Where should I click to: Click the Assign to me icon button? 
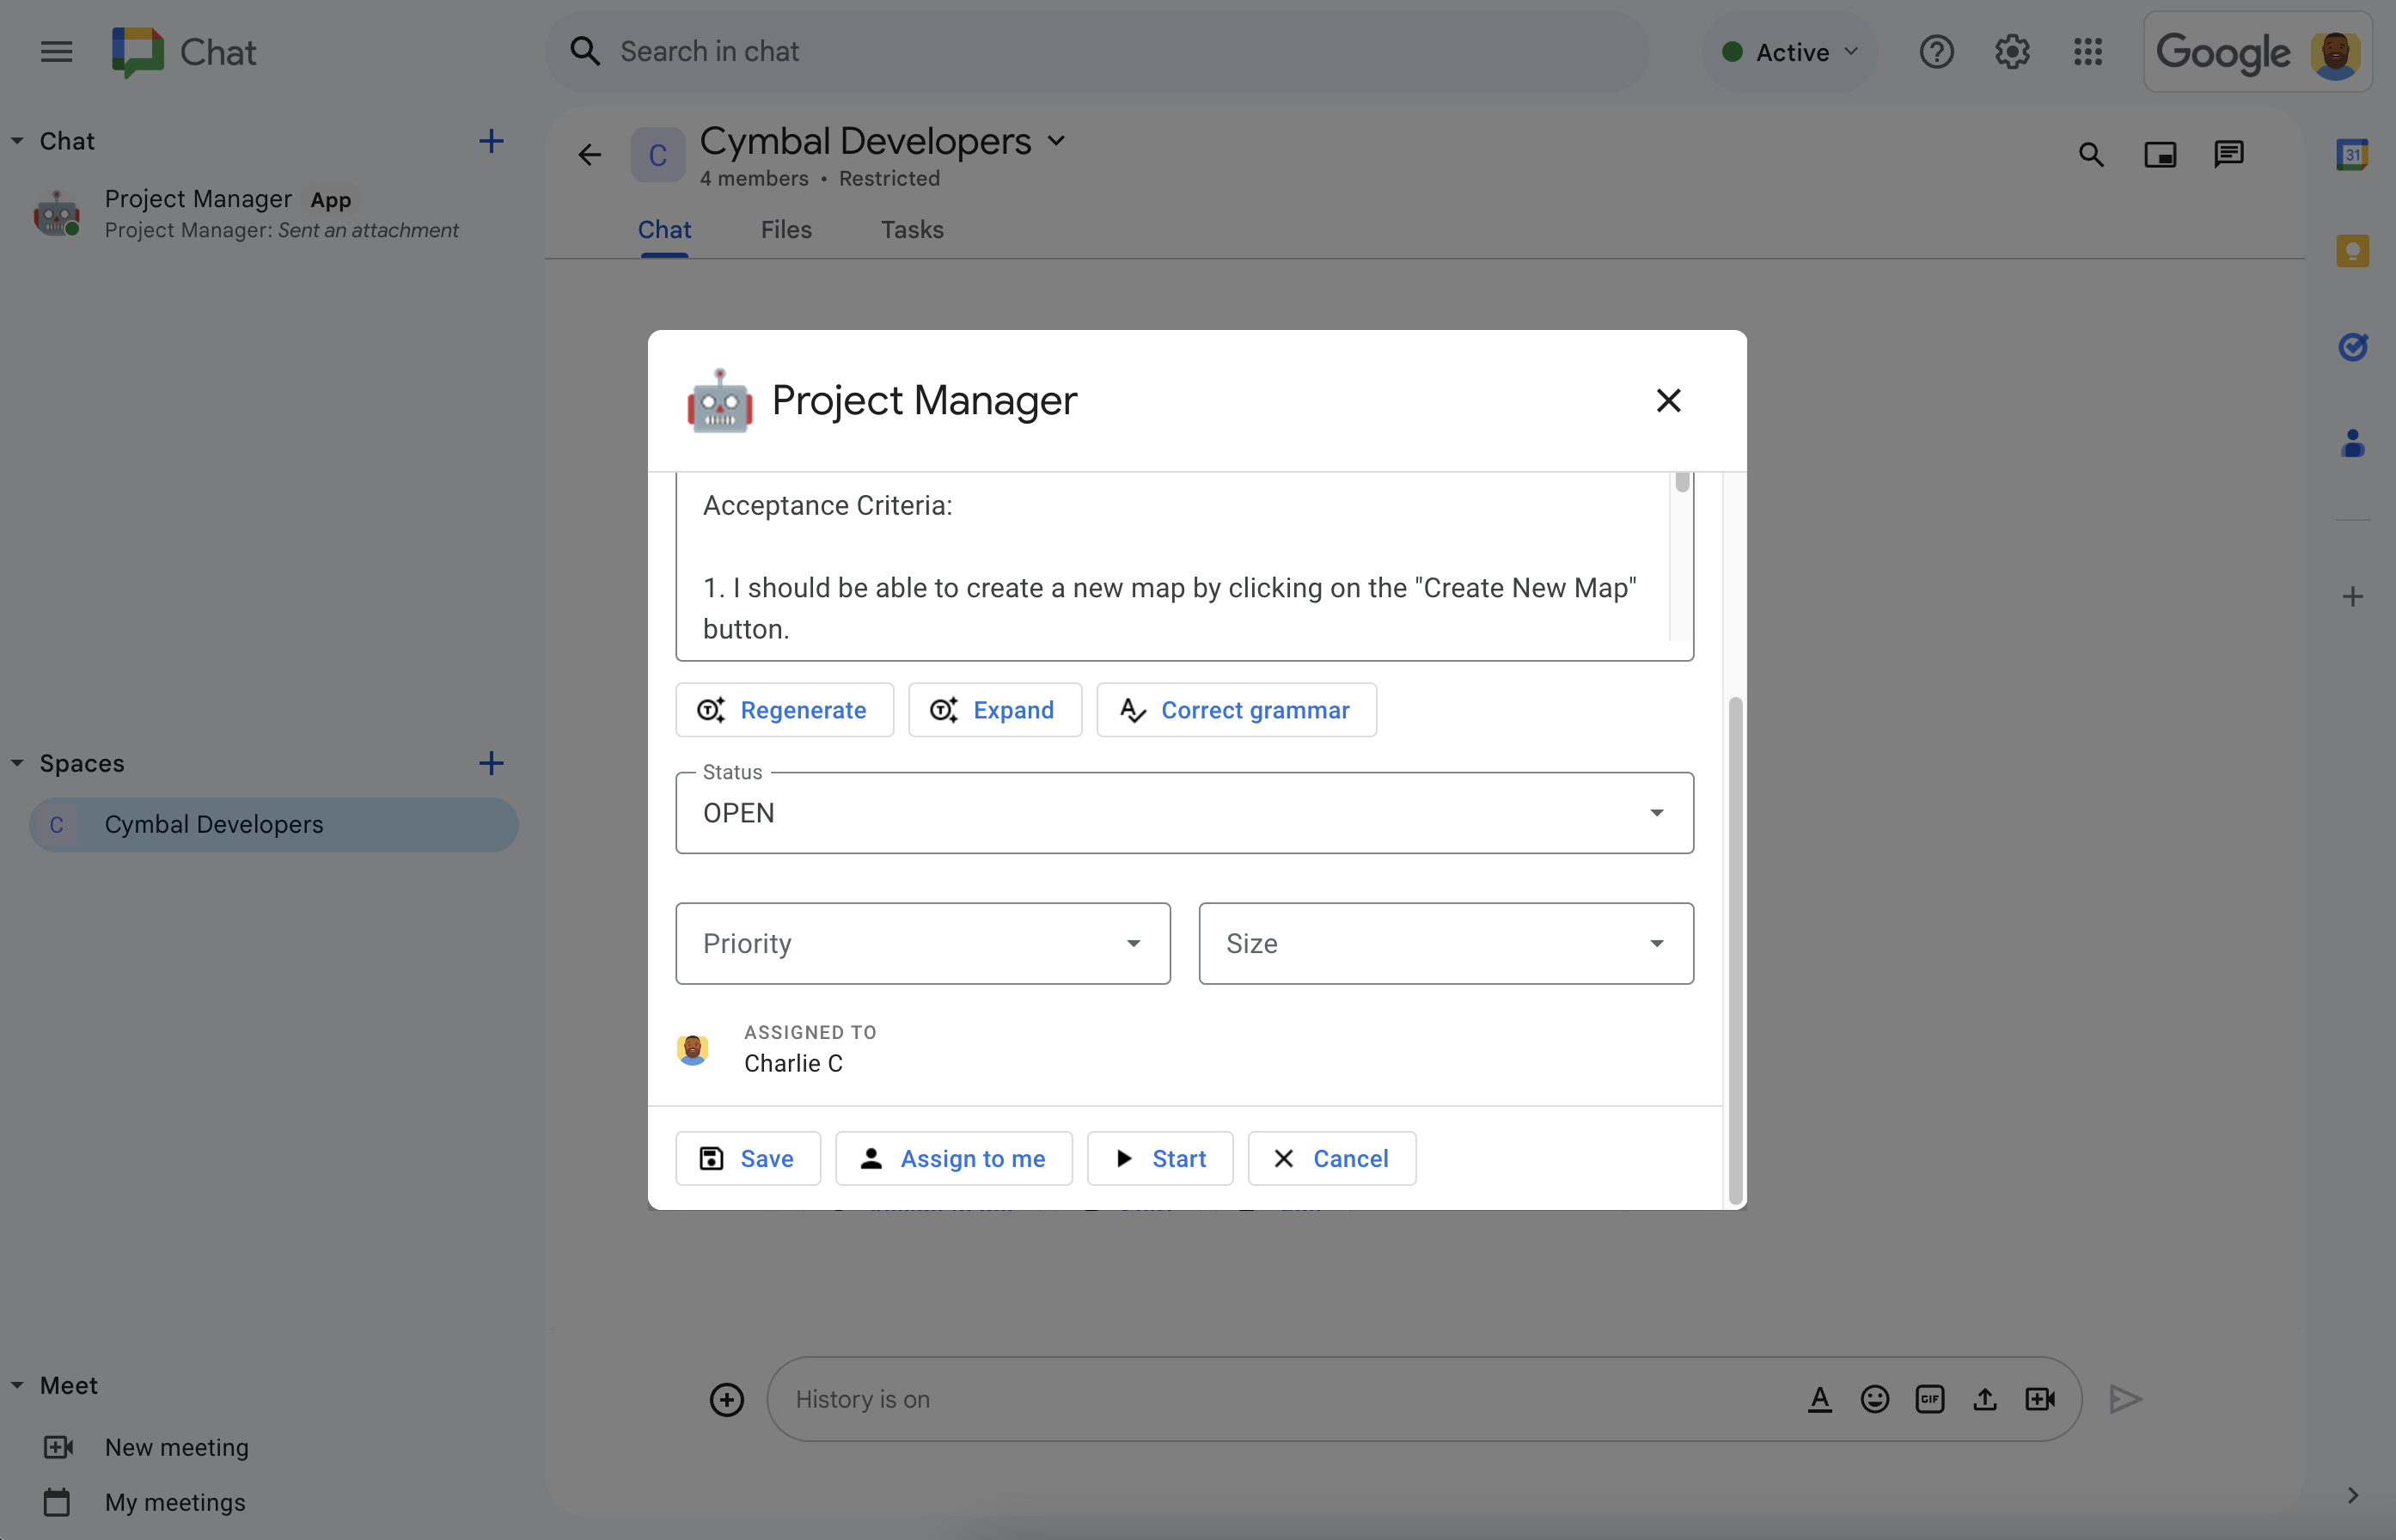(x=870, y=1158)
